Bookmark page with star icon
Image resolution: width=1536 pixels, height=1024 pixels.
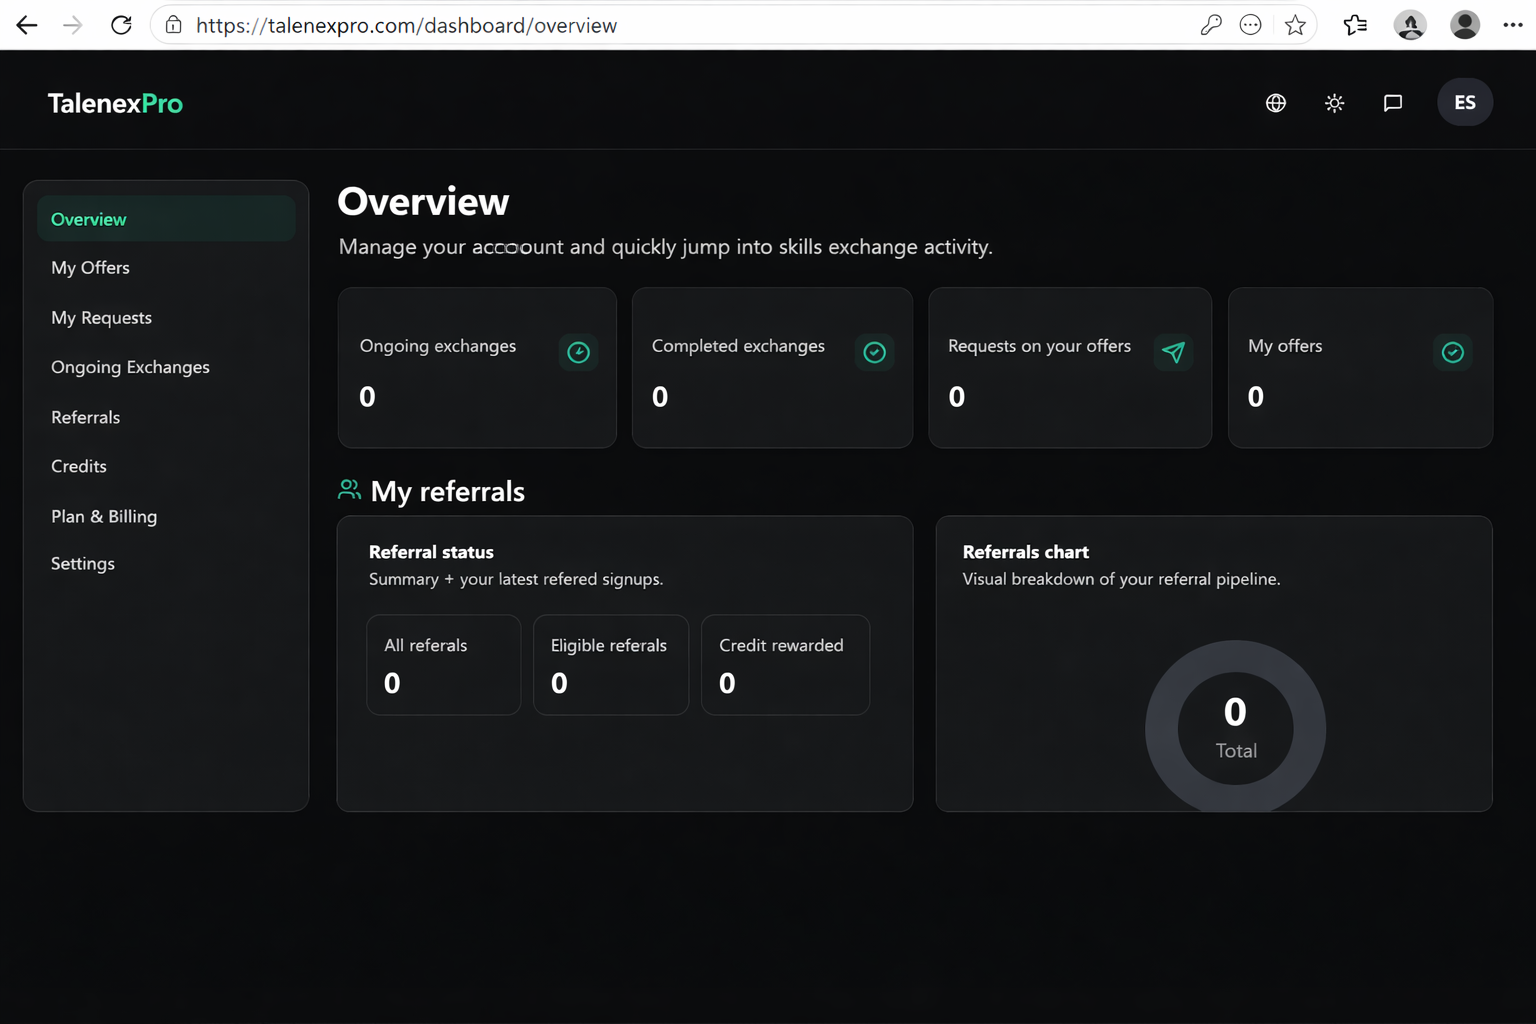click(x=1295, y=25)
